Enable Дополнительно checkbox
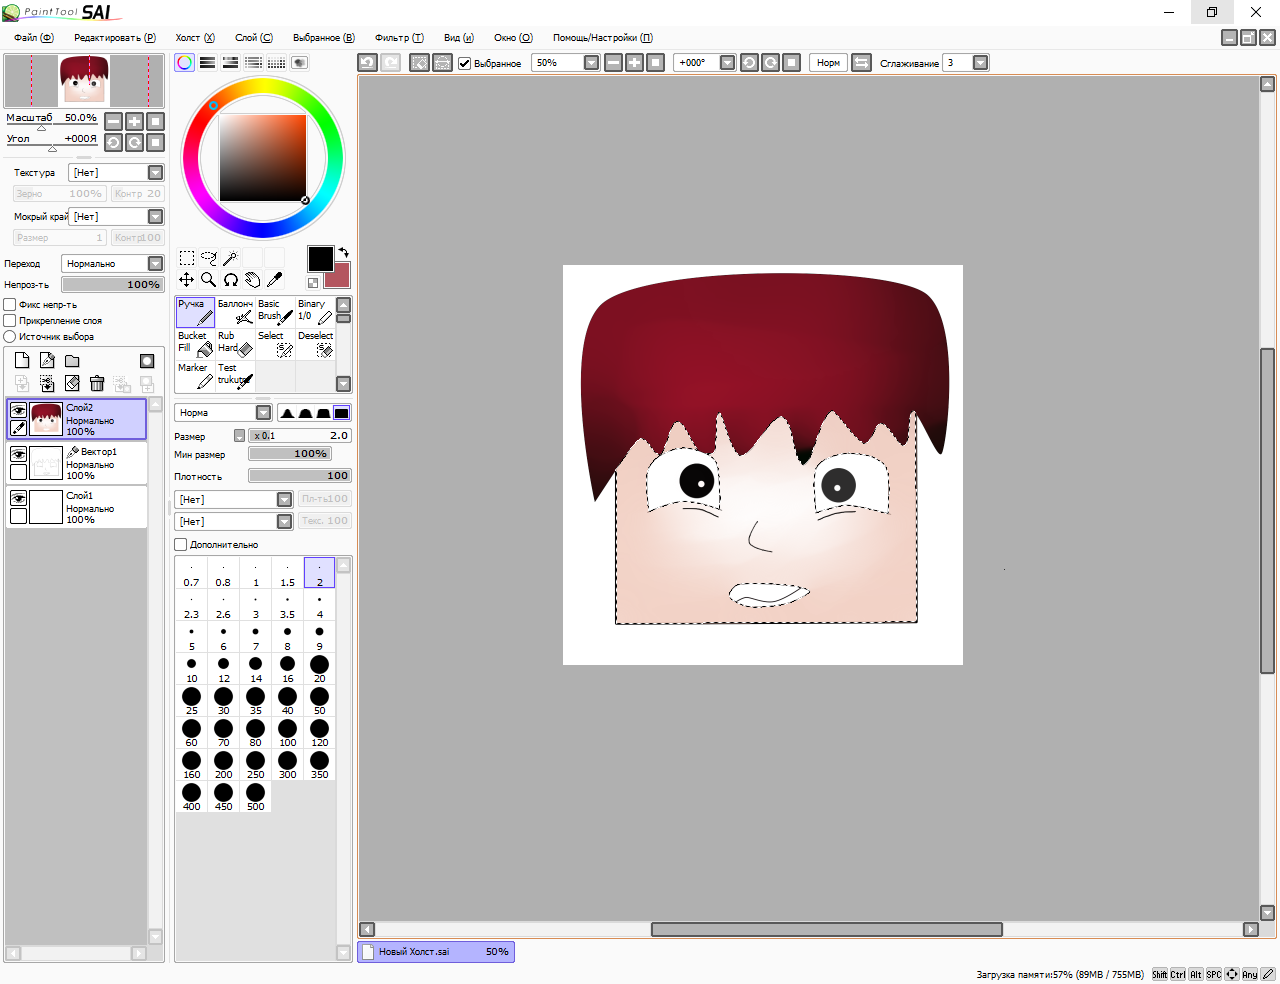 (x=181, y=545)
